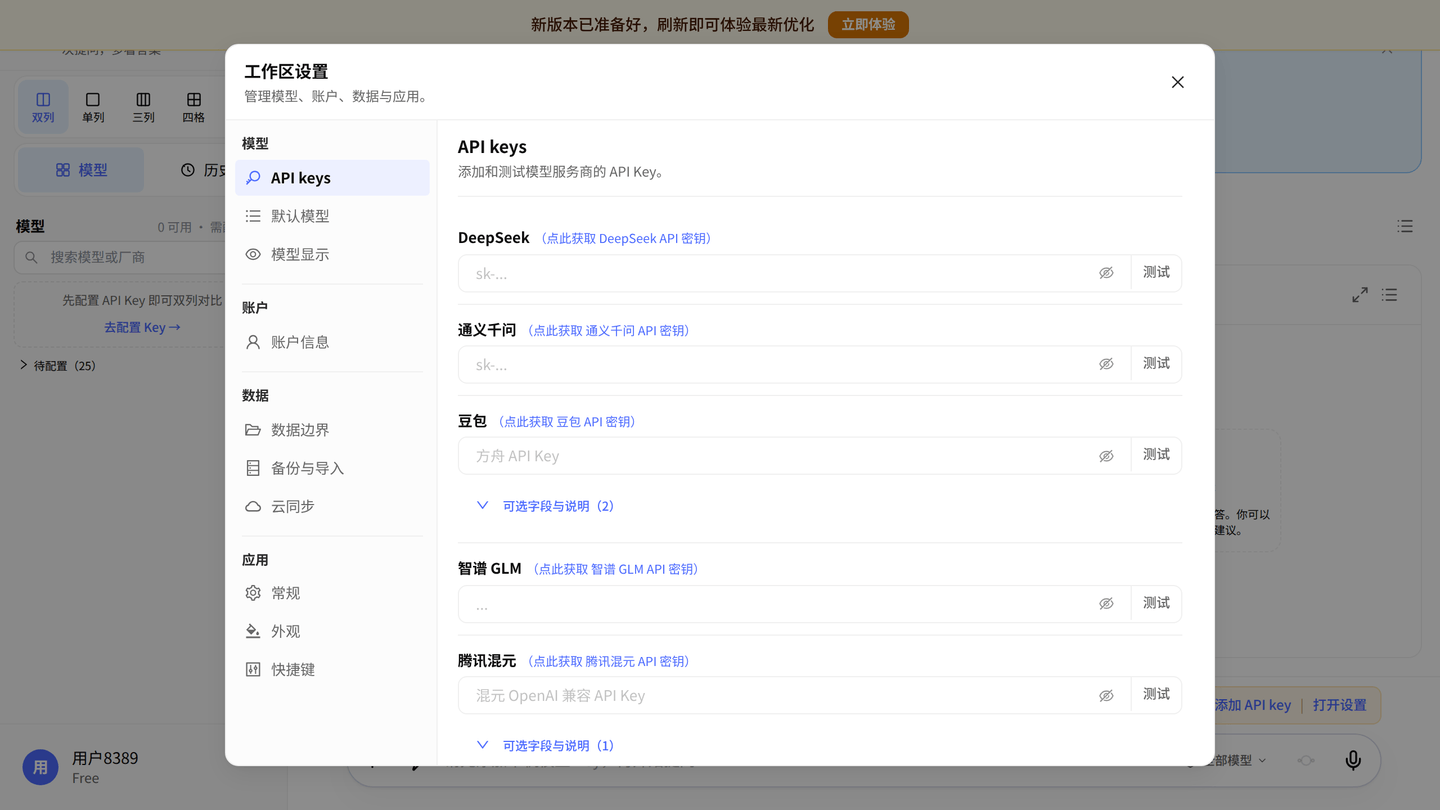Open list icon beside expand arrows
The image size is (1440, 810).
pos(1390,295)
